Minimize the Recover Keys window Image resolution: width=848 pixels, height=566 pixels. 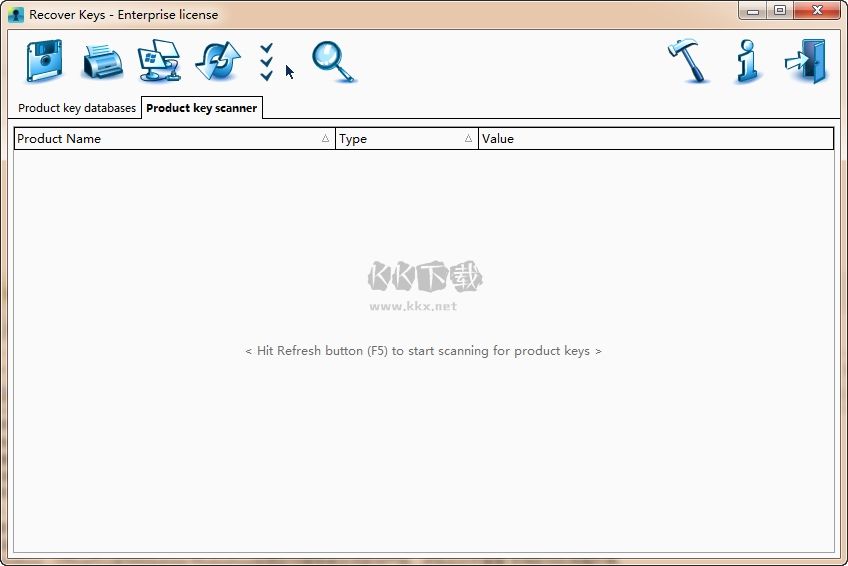pyautogui.click(x=752, y=11)
